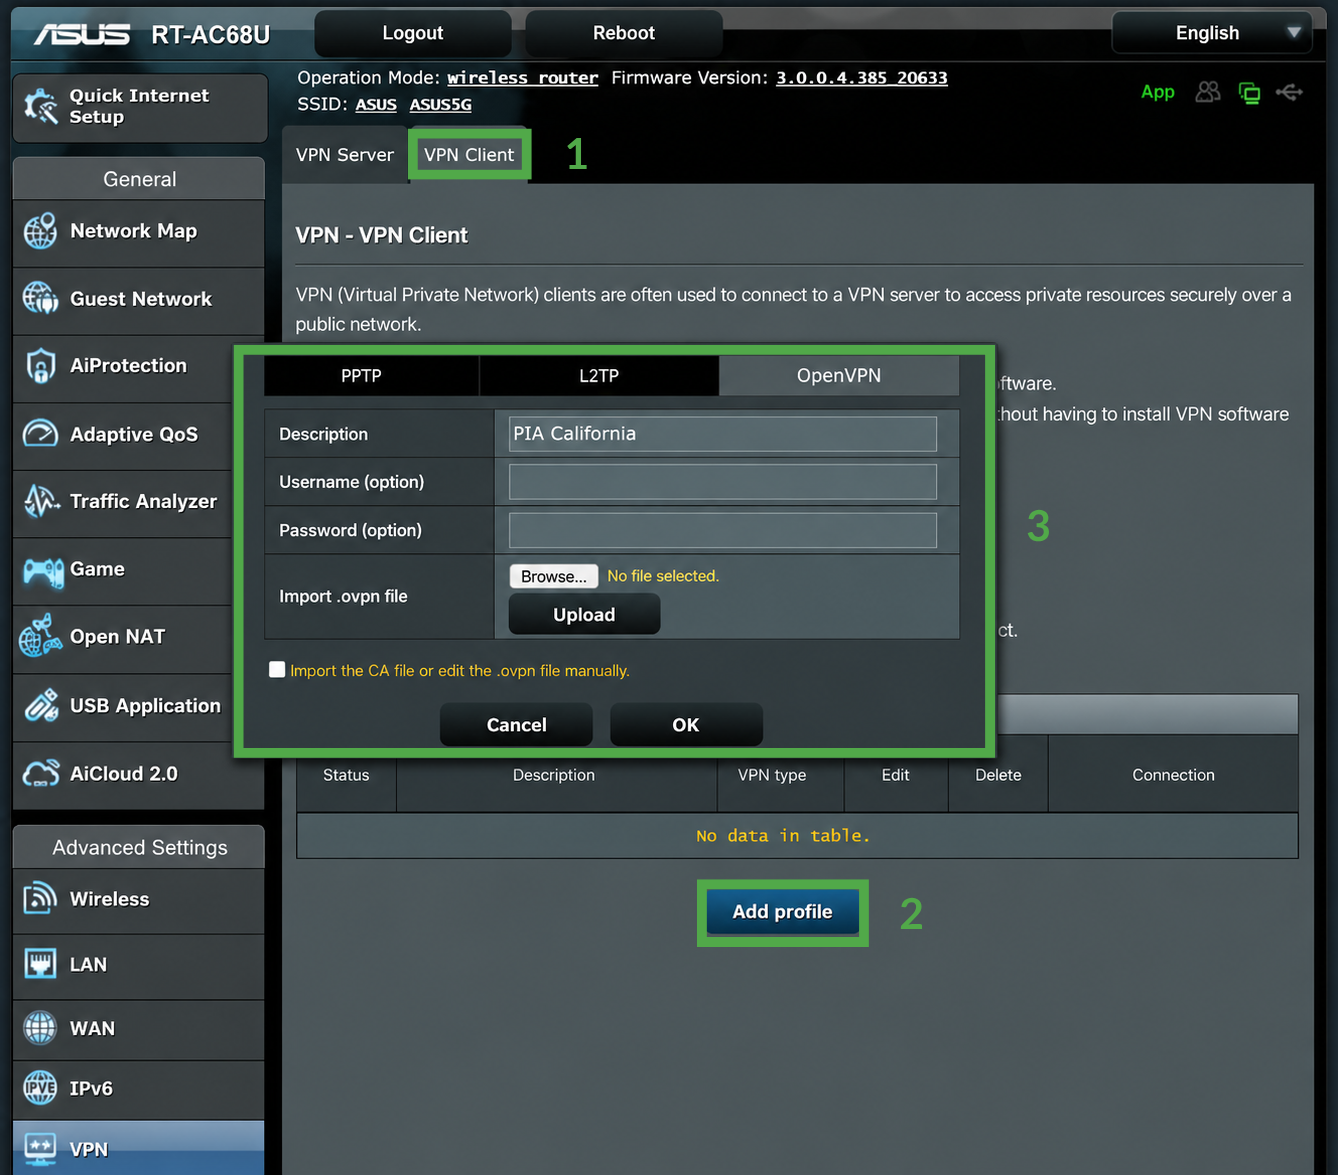The image size is (1338, 1175).
Task: Click the Status column header
Action: point(346,775)
